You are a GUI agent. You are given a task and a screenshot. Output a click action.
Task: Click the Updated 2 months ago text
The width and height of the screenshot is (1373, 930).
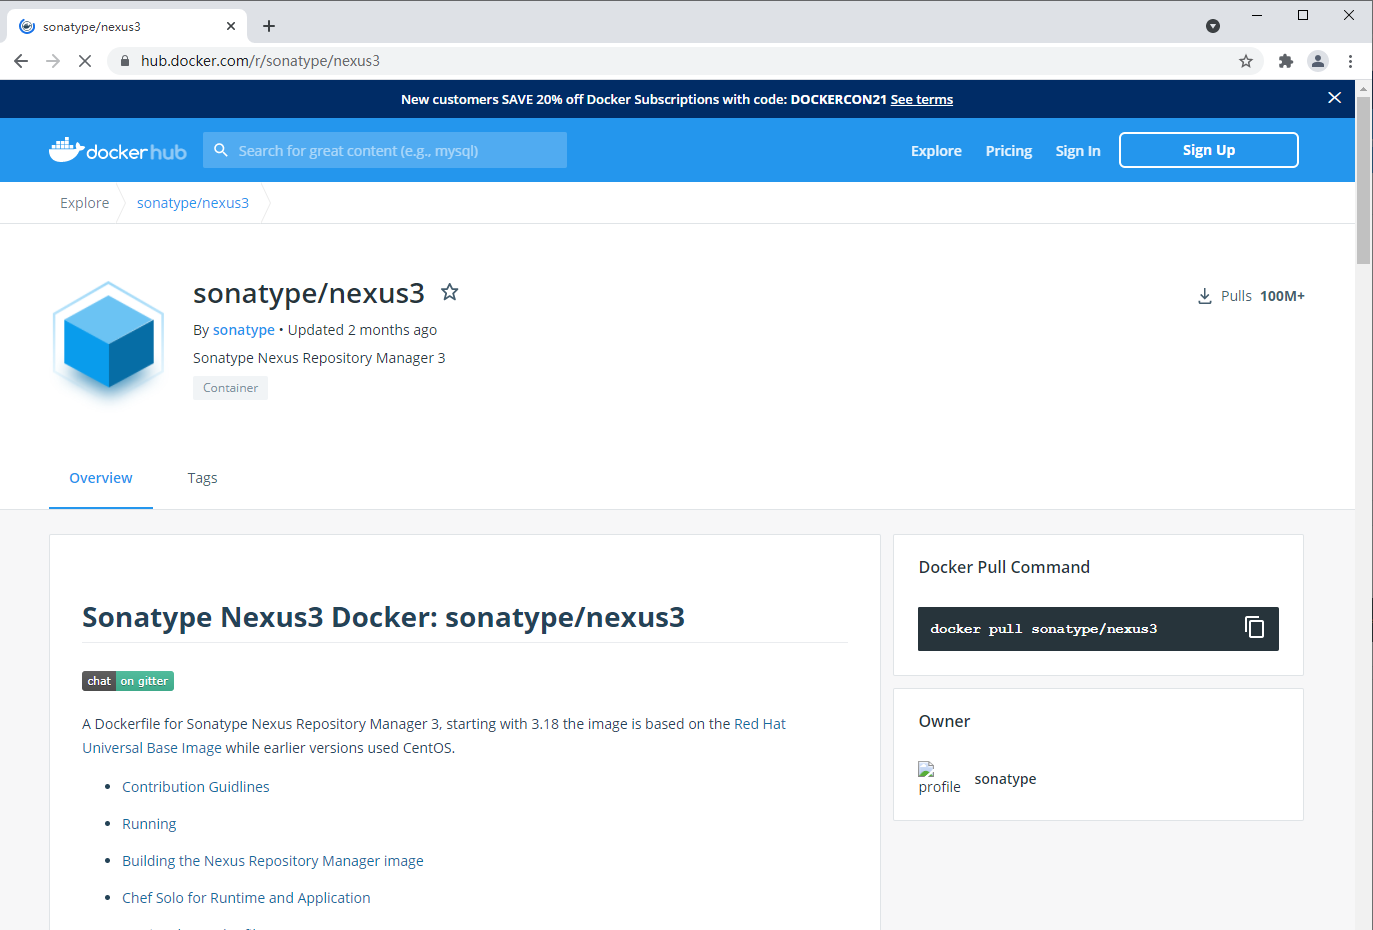coord(362,330)
